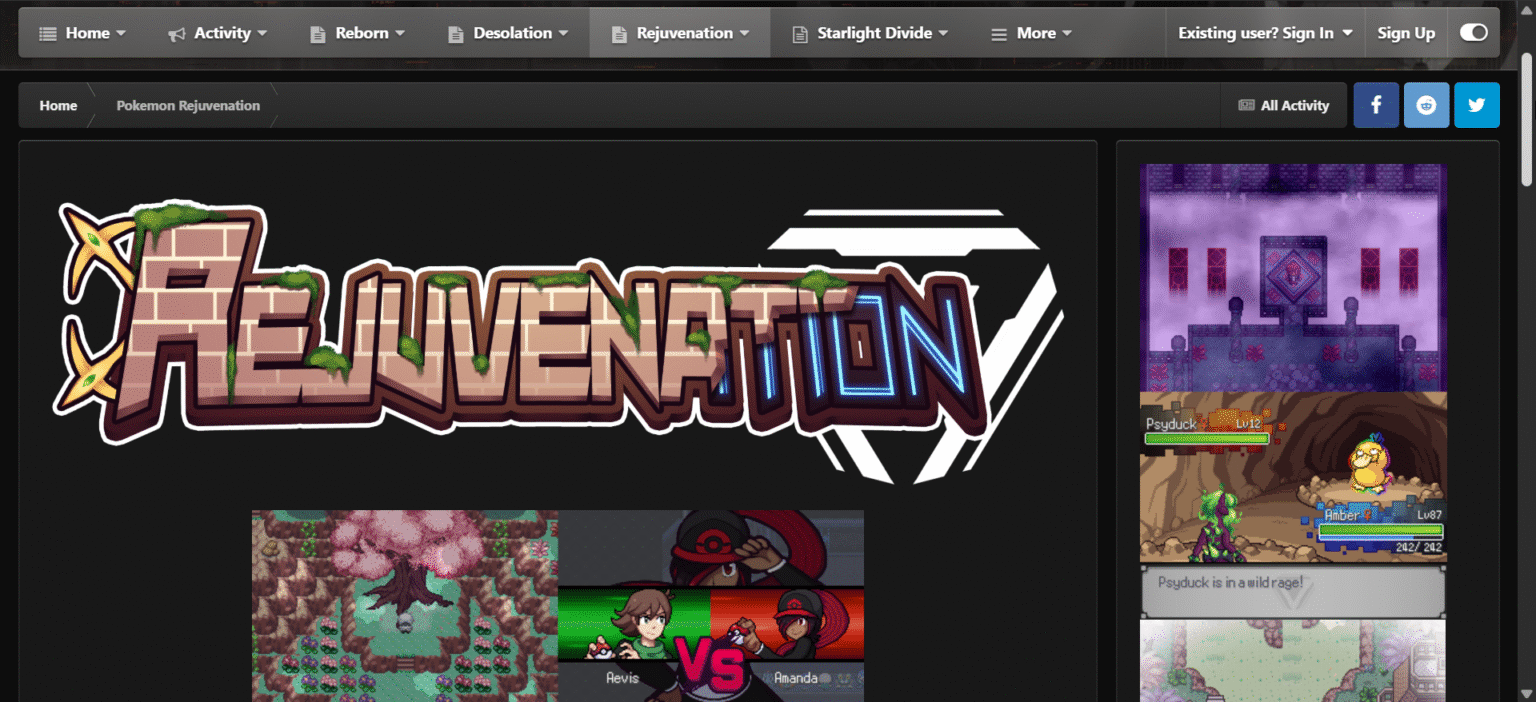Screen dimensions: 1536x702
Task: Open the Existing user Sign In dropdown
Action: (x=1265, y=33)
